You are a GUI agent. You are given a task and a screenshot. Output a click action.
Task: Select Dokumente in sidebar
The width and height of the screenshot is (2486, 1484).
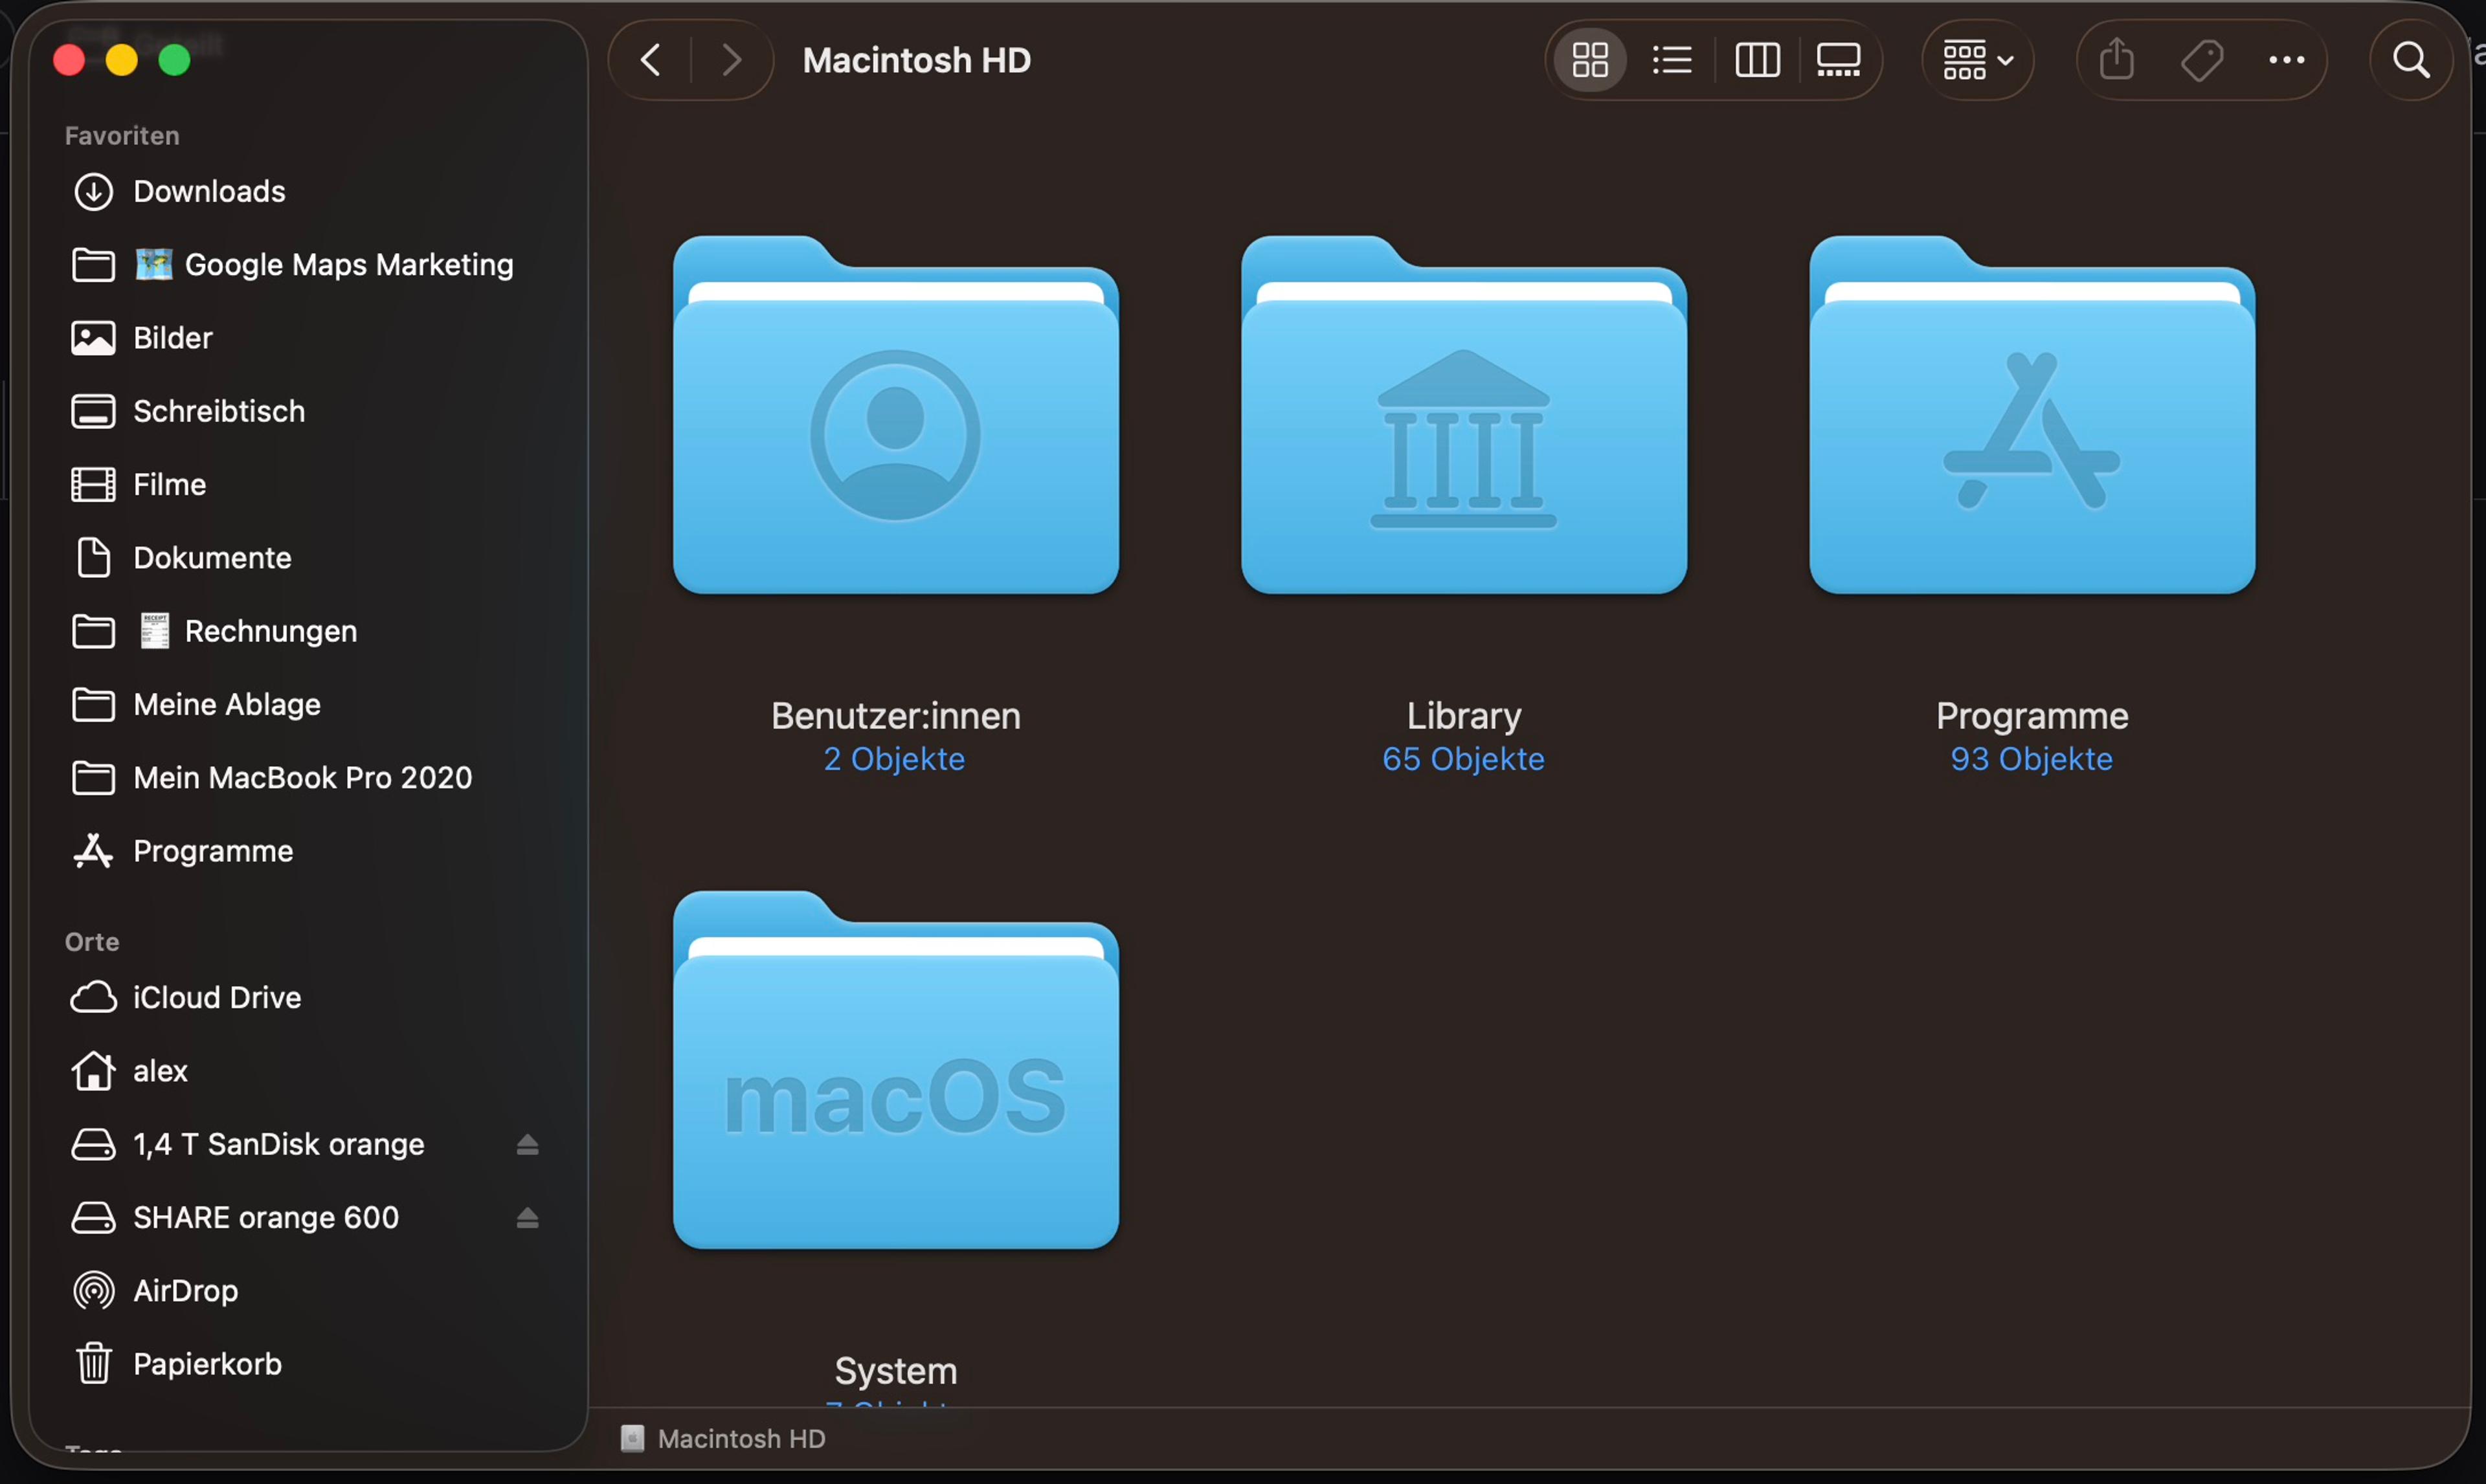(308, 558)
